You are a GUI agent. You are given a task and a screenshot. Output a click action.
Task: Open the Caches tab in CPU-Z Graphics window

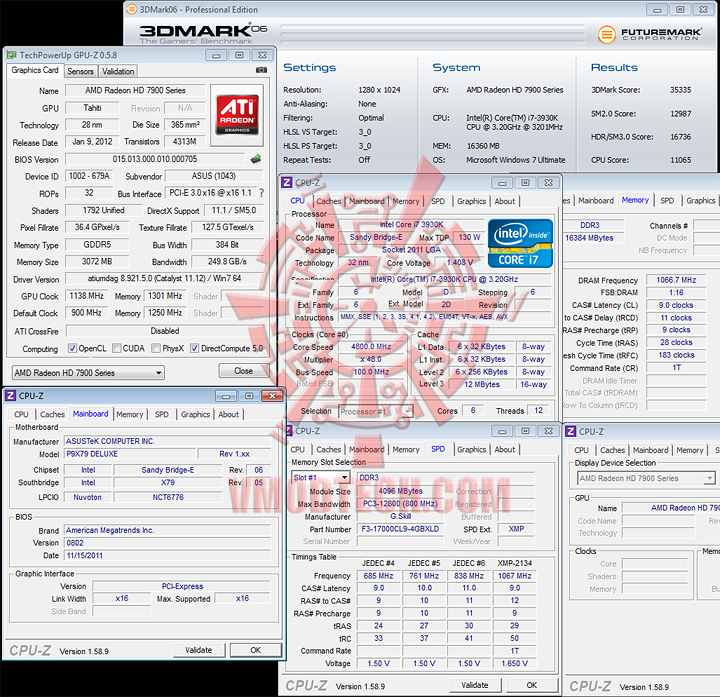pos(613,450)
